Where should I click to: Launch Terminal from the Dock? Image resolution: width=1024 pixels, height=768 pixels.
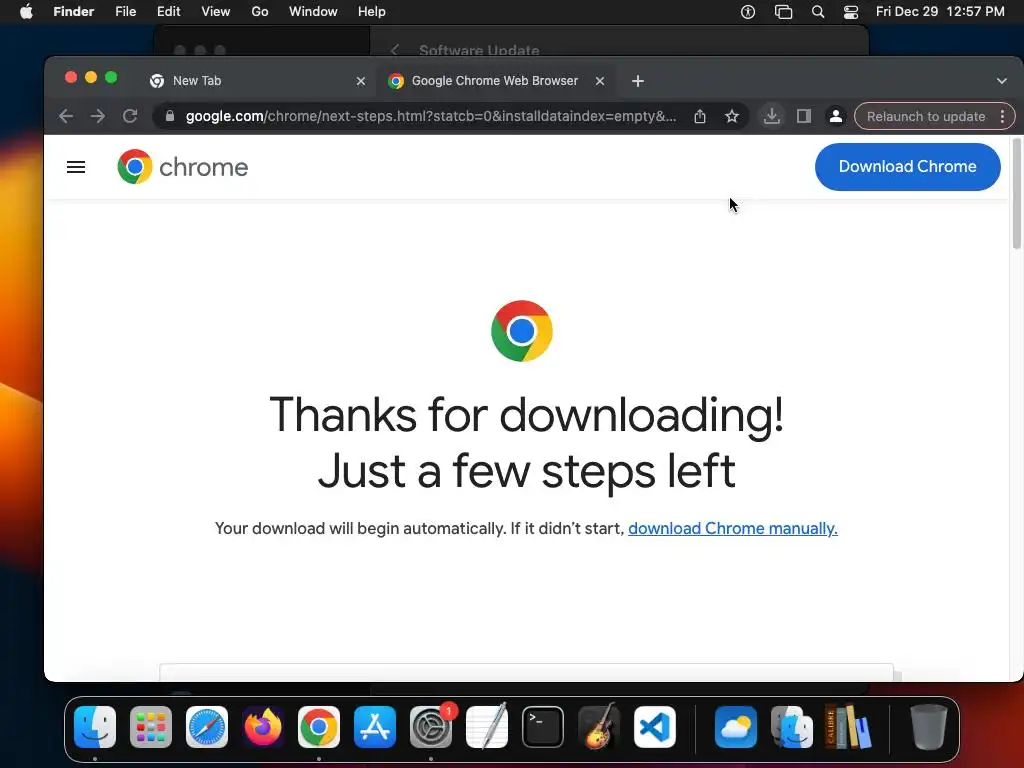click(543, 727)
